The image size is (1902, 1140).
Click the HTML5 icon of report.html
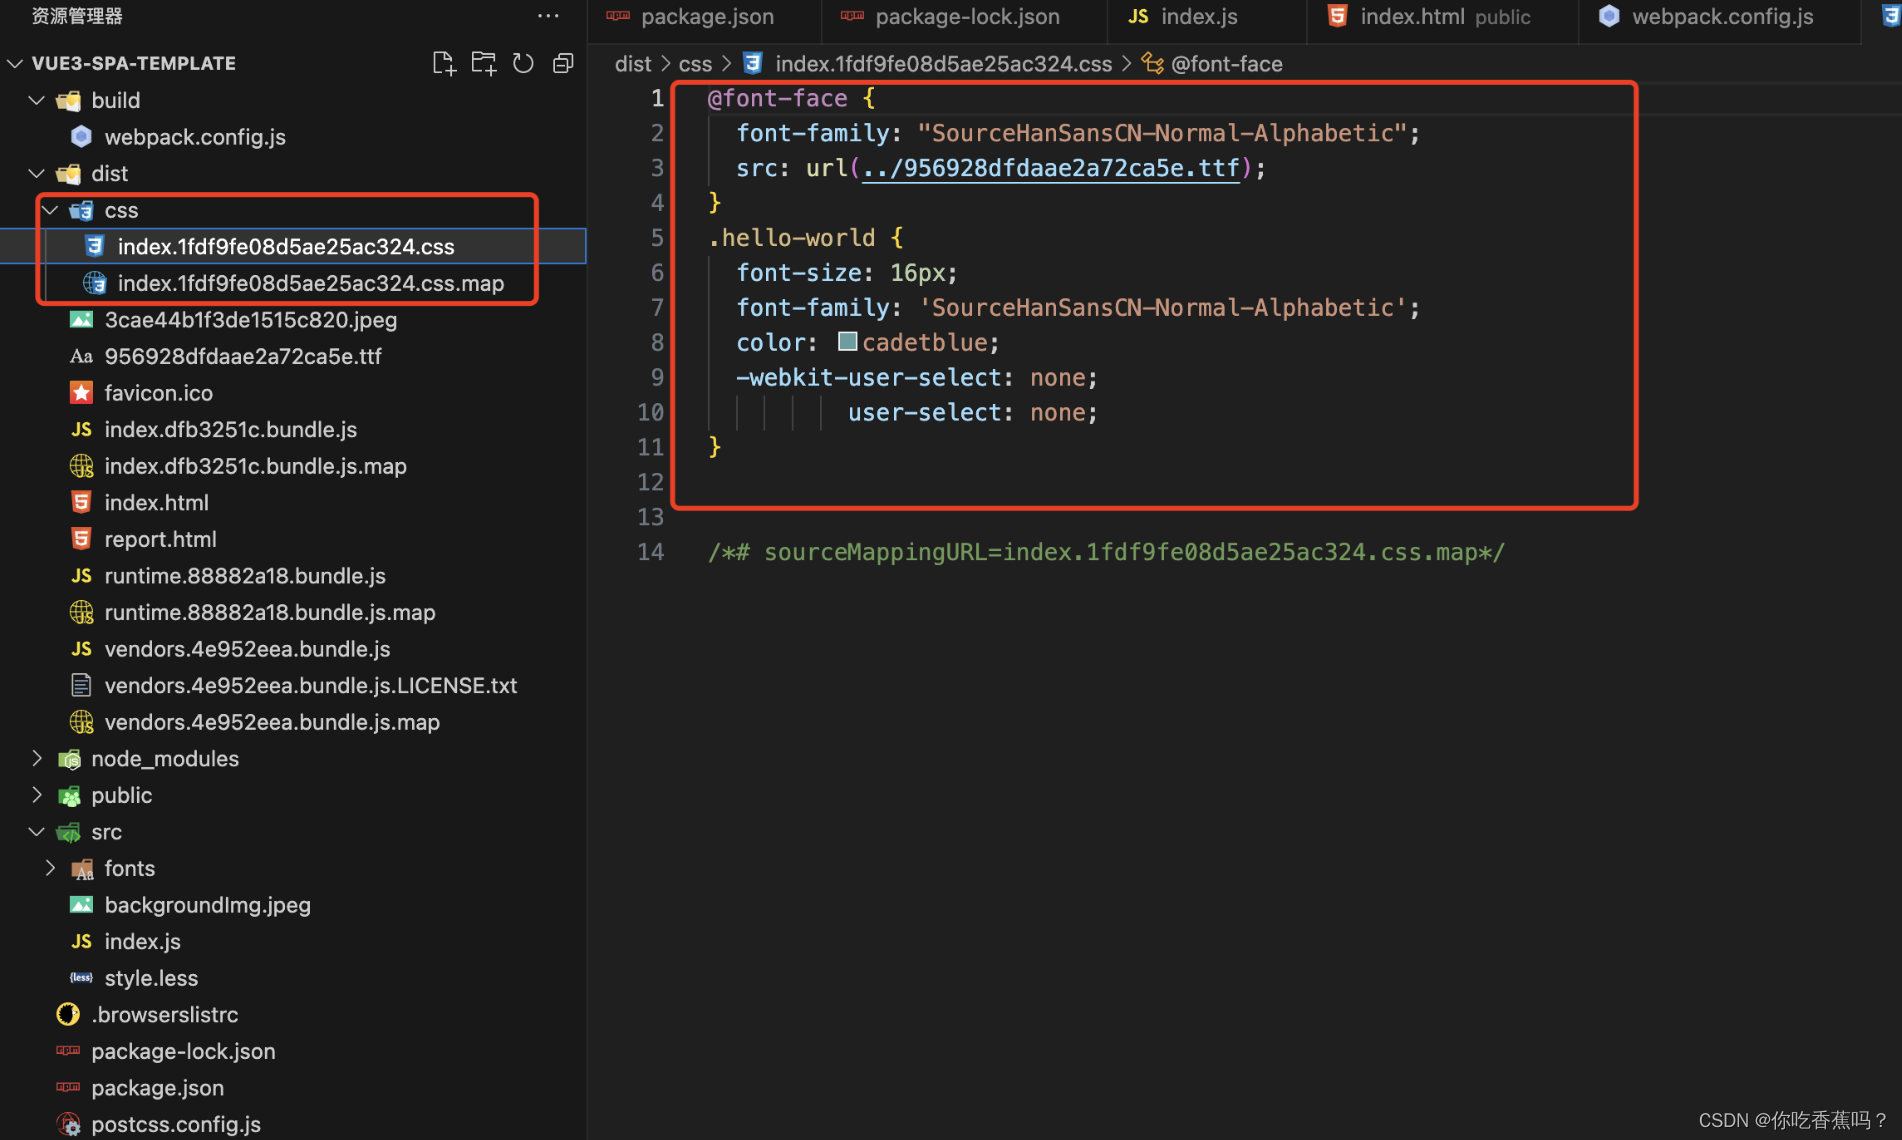[x=82, y=539]
